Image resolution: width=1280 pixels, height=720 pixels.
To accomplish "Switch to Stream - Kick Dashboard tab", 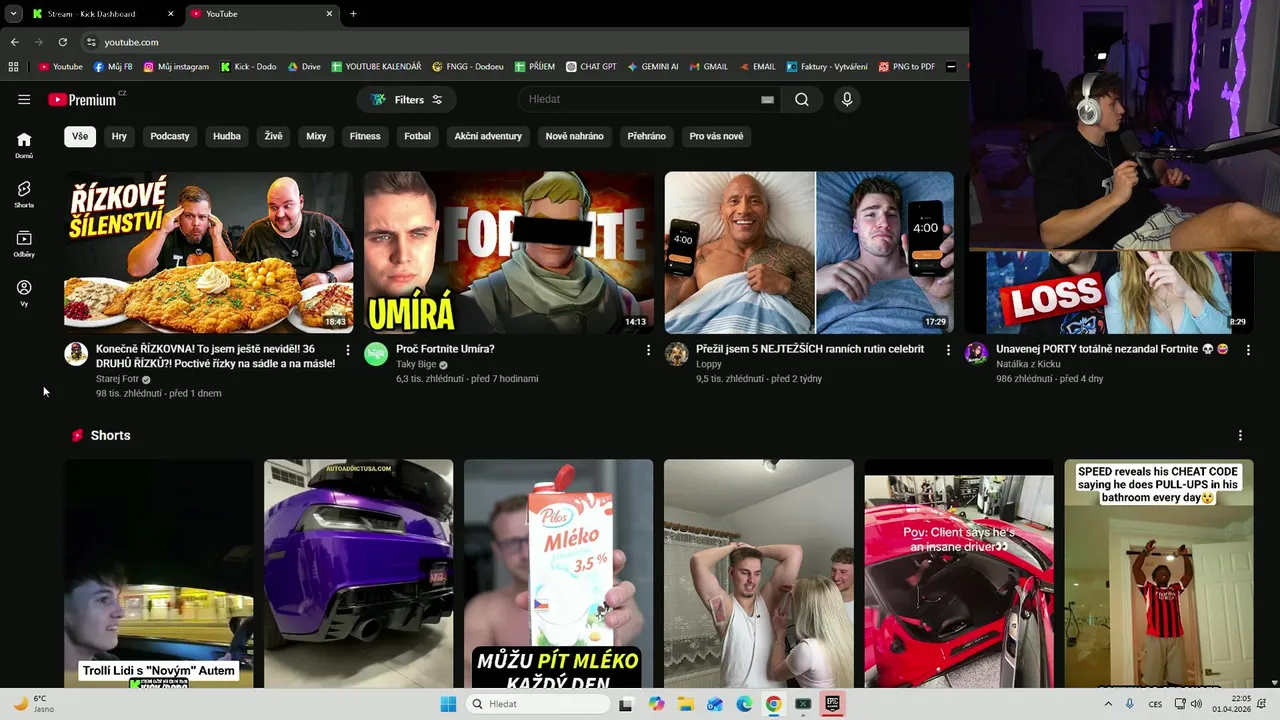I will pos(102,14).
